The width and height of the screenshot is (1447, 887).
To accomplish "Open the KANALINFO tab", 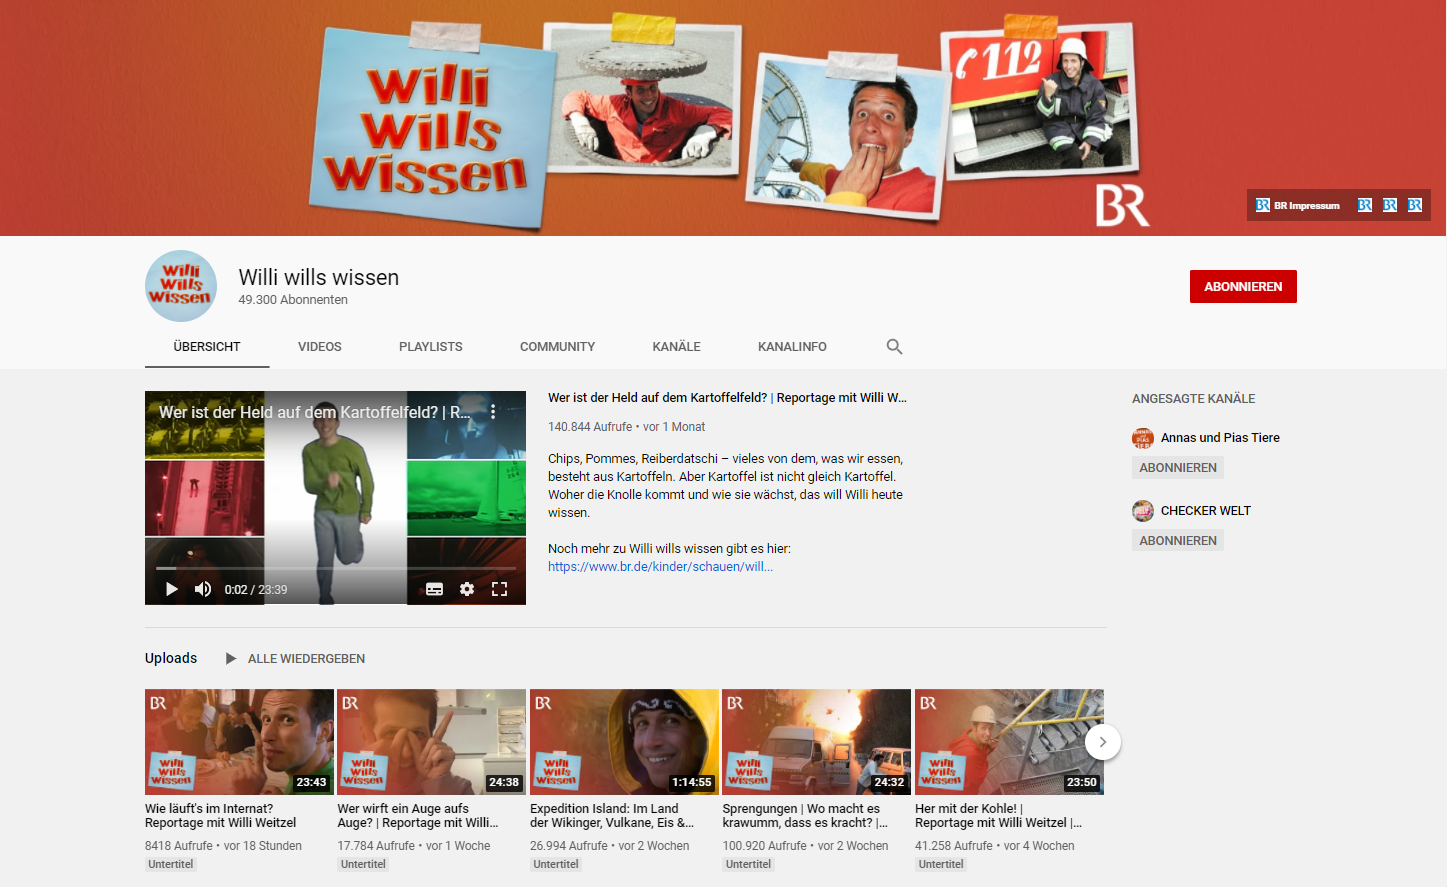I will coord(792,347).
